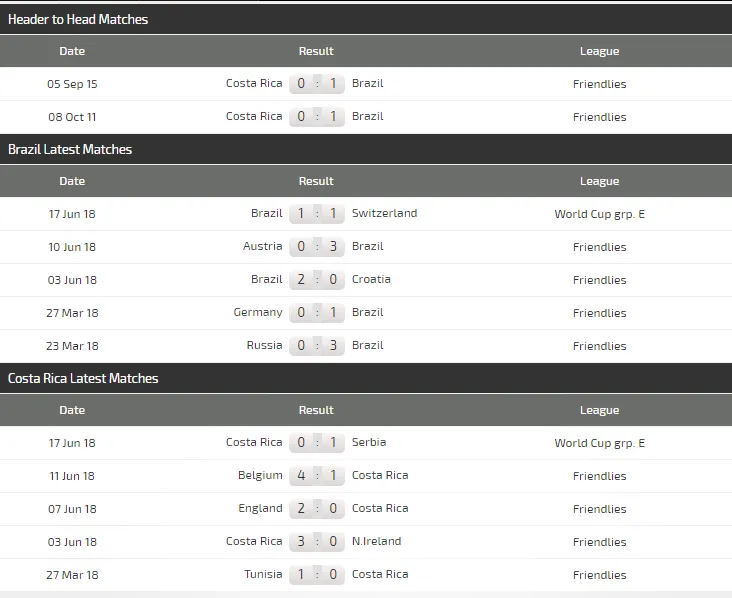The height and width of the screenshot is (598, 732).
Task: Click the Costa Rica Latest Matches heading
Action: [x=83, y=378]
